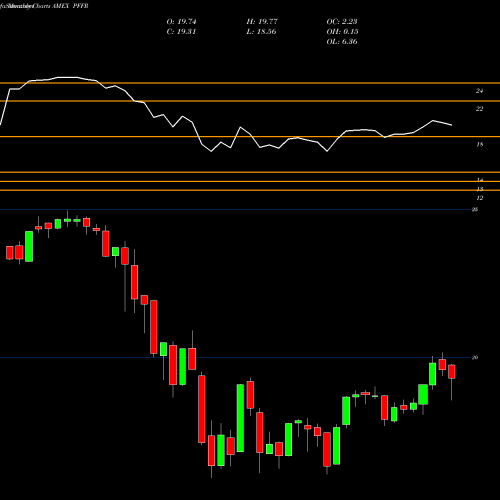Click the "12" axis label in upper indicator panel
Viewport: 500px width, 500px height.
click(x=479, y=198)
